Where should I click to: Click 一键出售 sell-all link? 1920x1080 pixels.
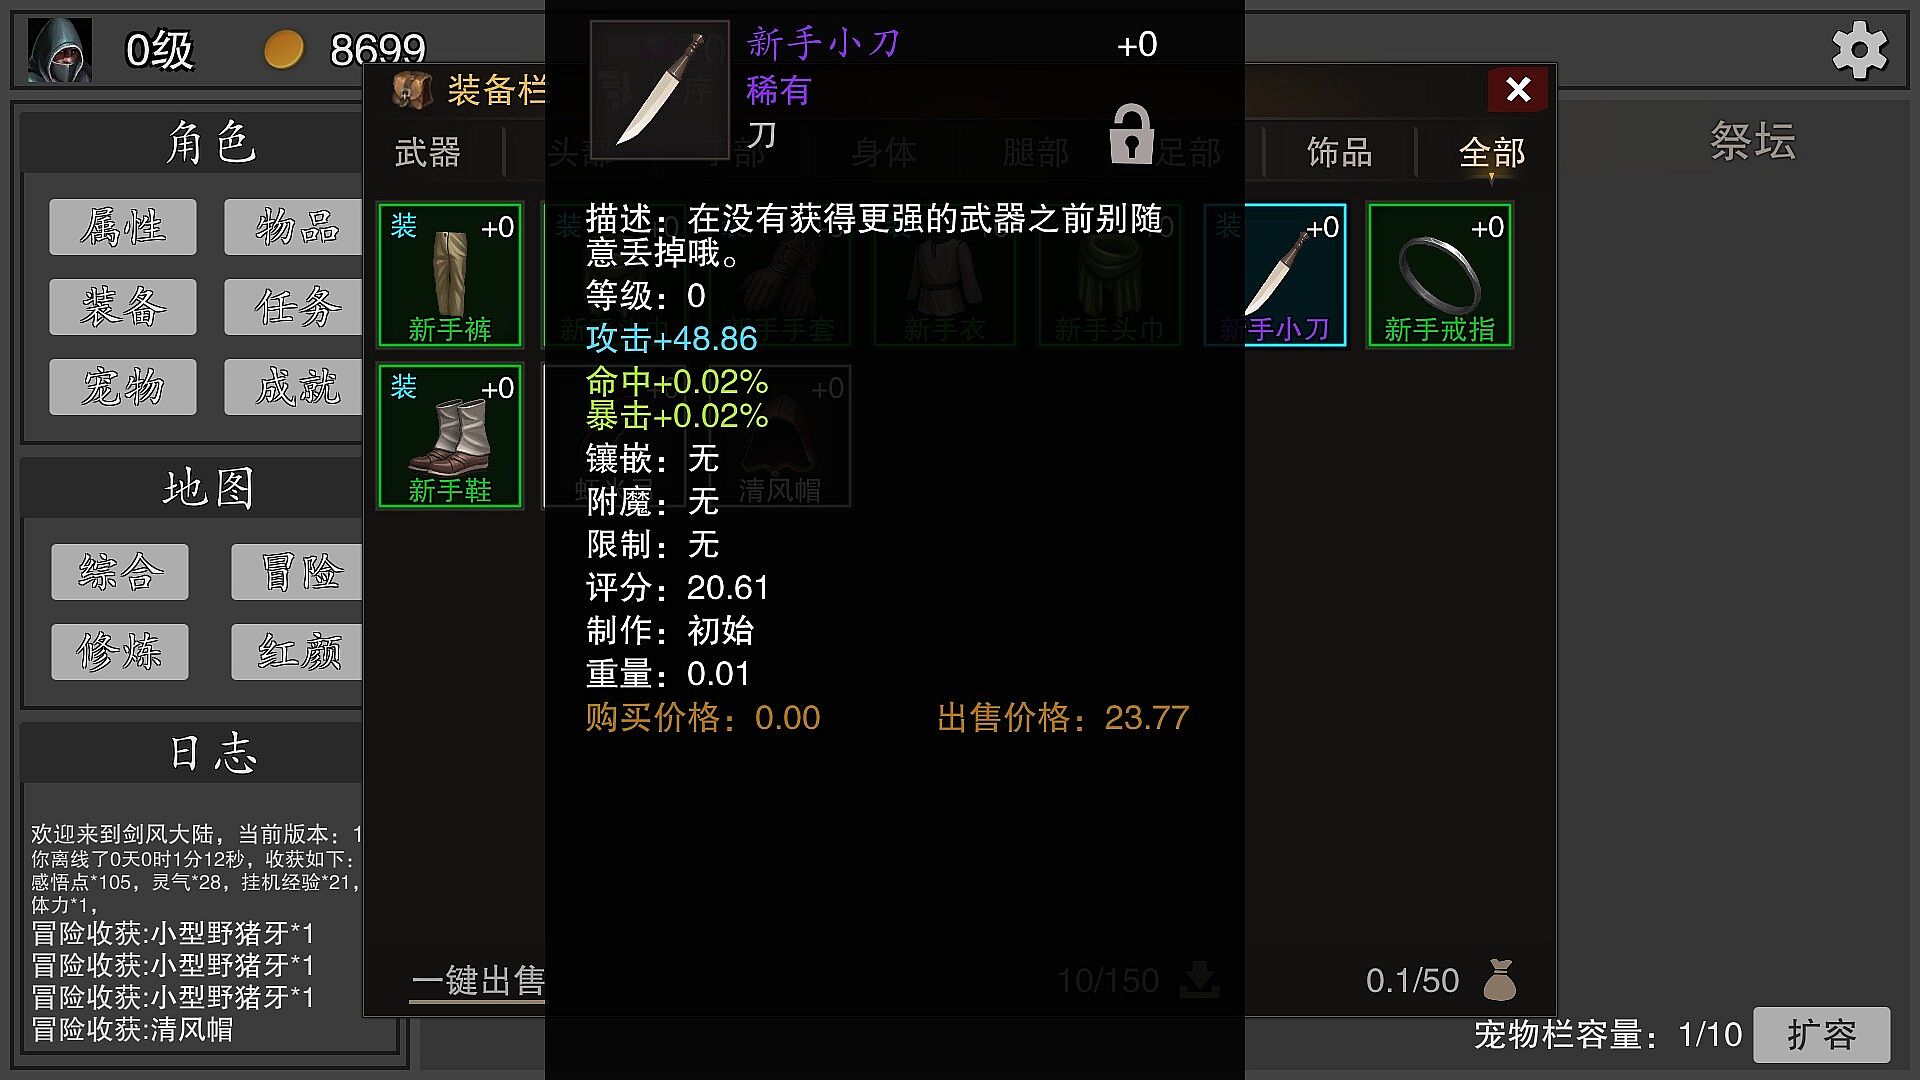[x=478, y=980]
